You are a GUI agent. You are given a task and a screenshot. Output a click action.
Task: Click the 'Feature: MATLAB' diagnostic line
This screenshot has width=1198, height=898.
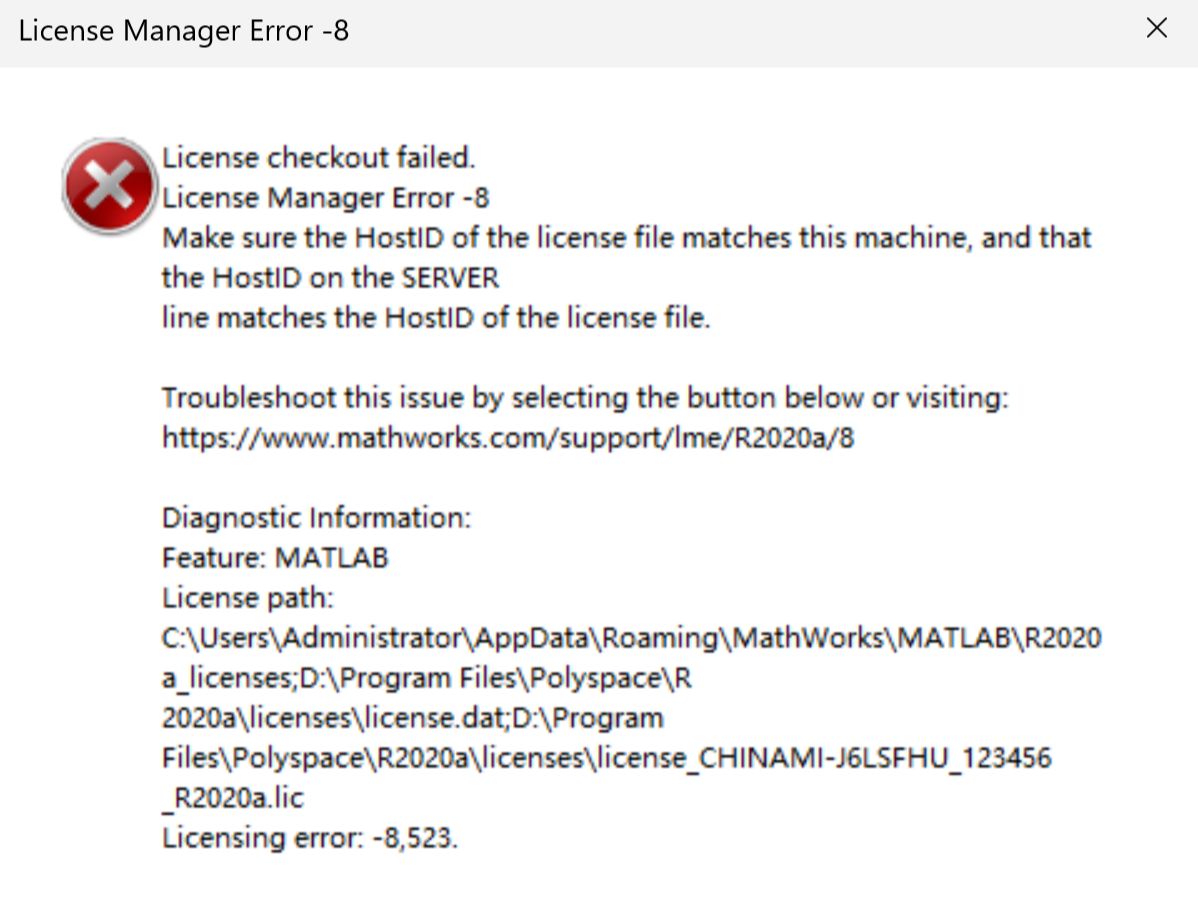coord(276,557)
